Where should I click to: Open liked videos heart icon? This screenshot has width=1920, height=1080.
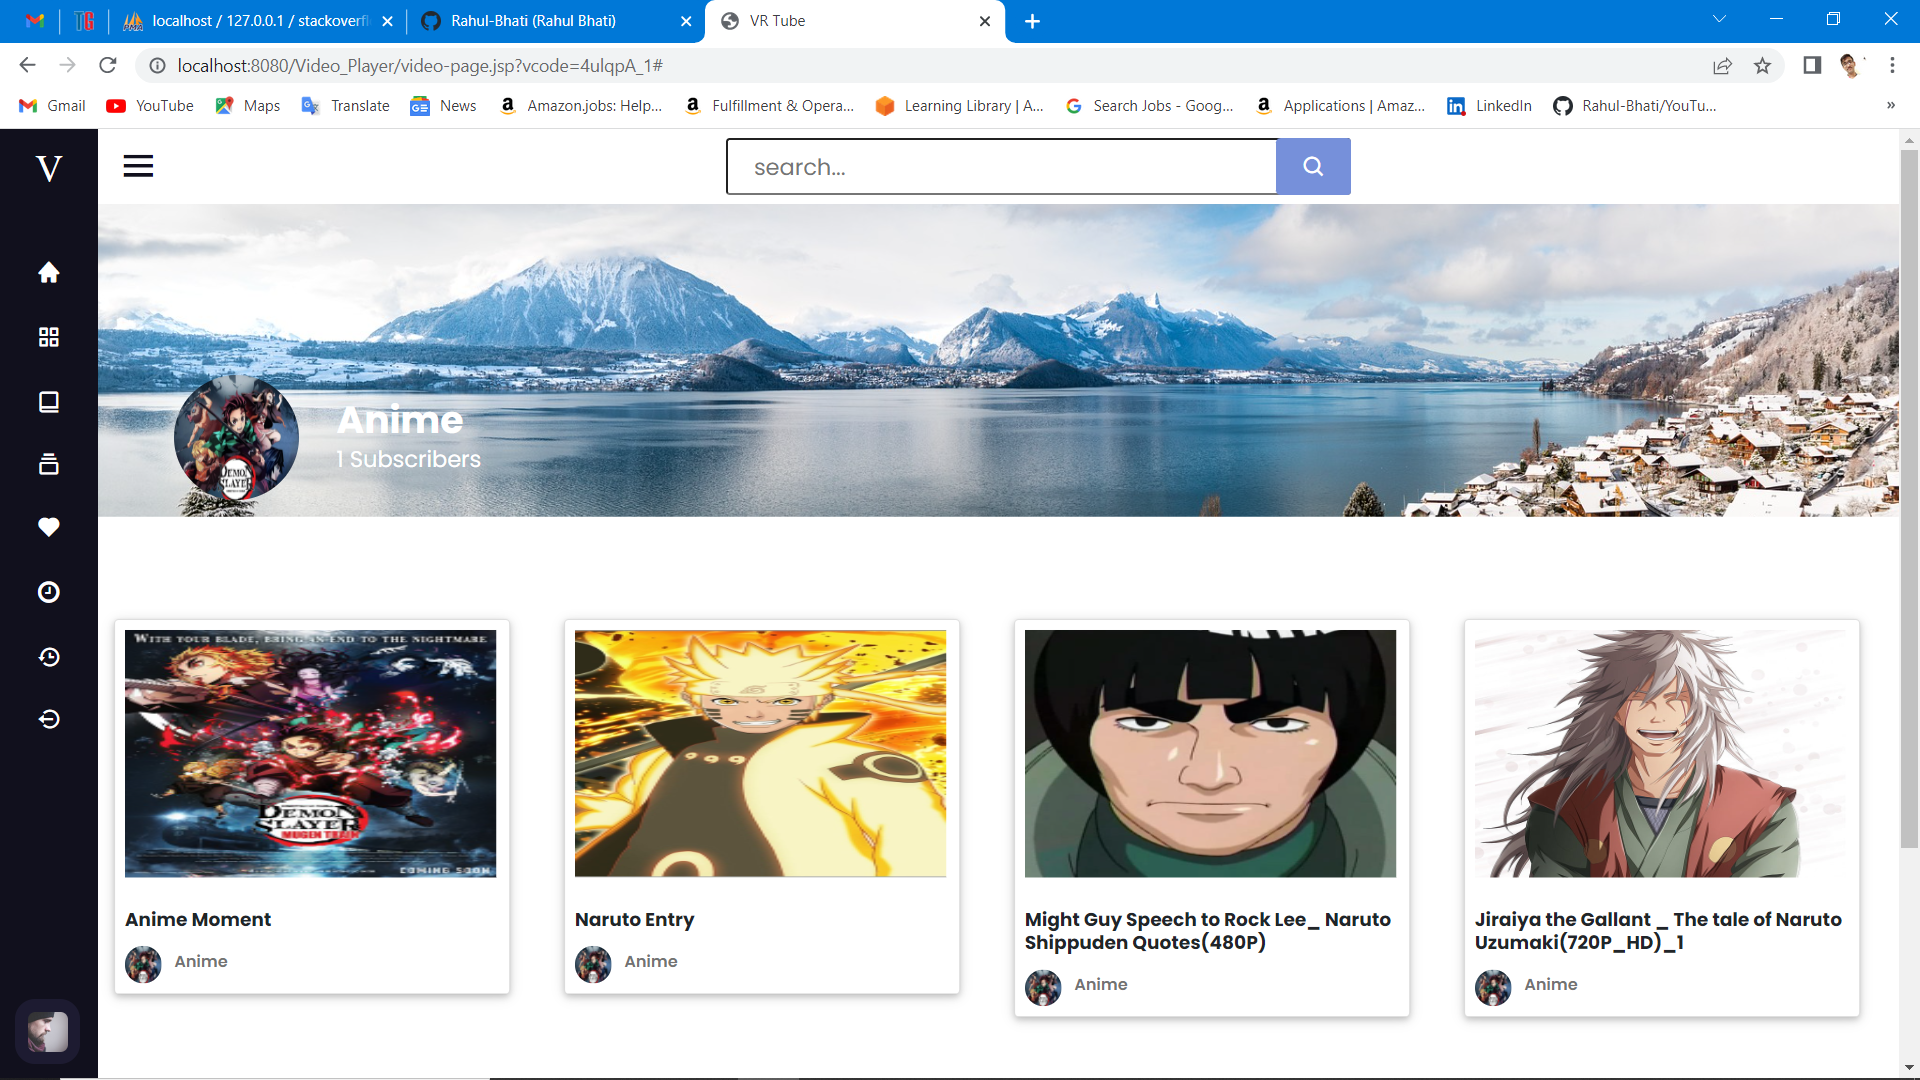click(x=48, y=527)
